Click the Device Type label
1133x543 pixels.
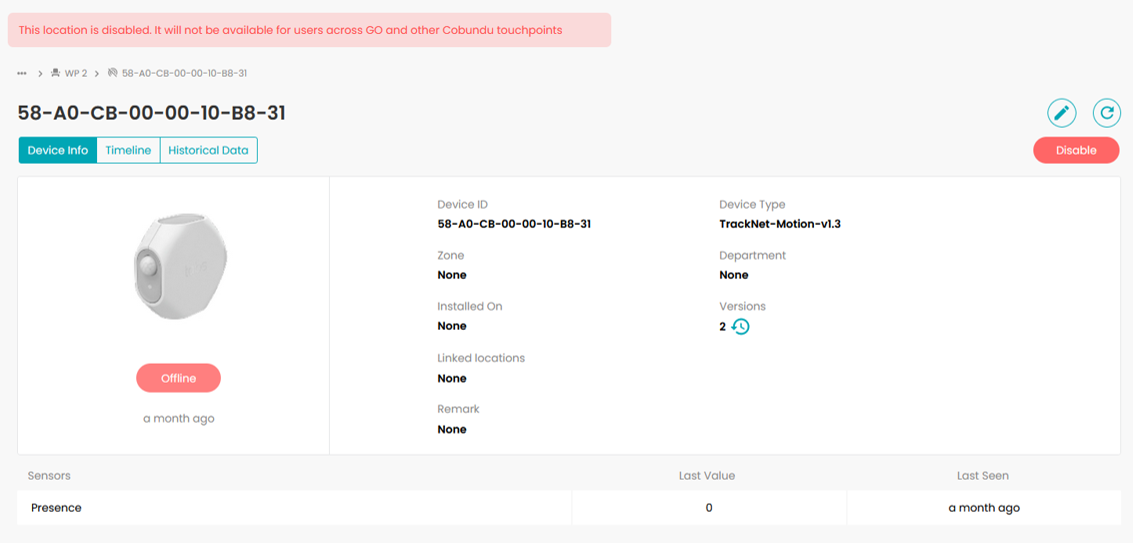coord(752,205)
